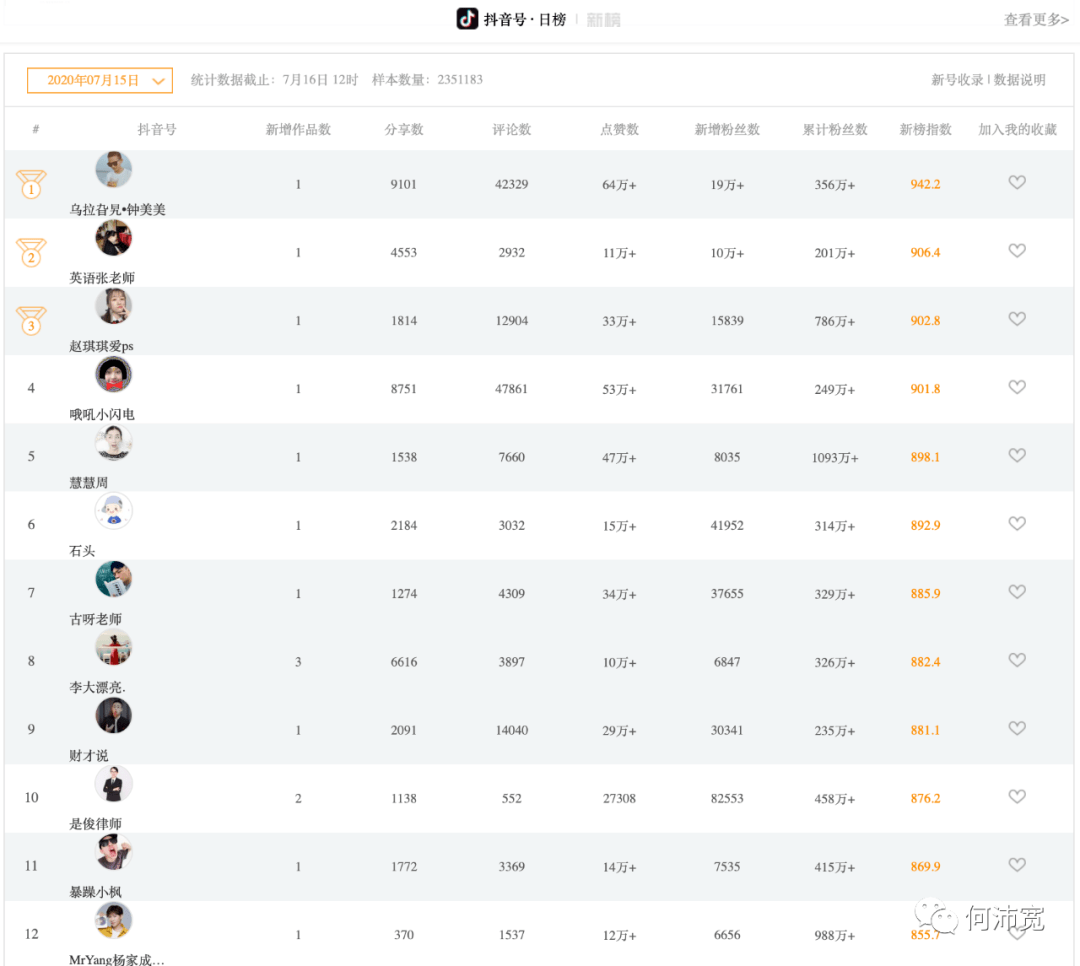Screen dimensions: 1080x966
Task: Click the heart icon for 暴躁小枫
Action: [1017, 865]
